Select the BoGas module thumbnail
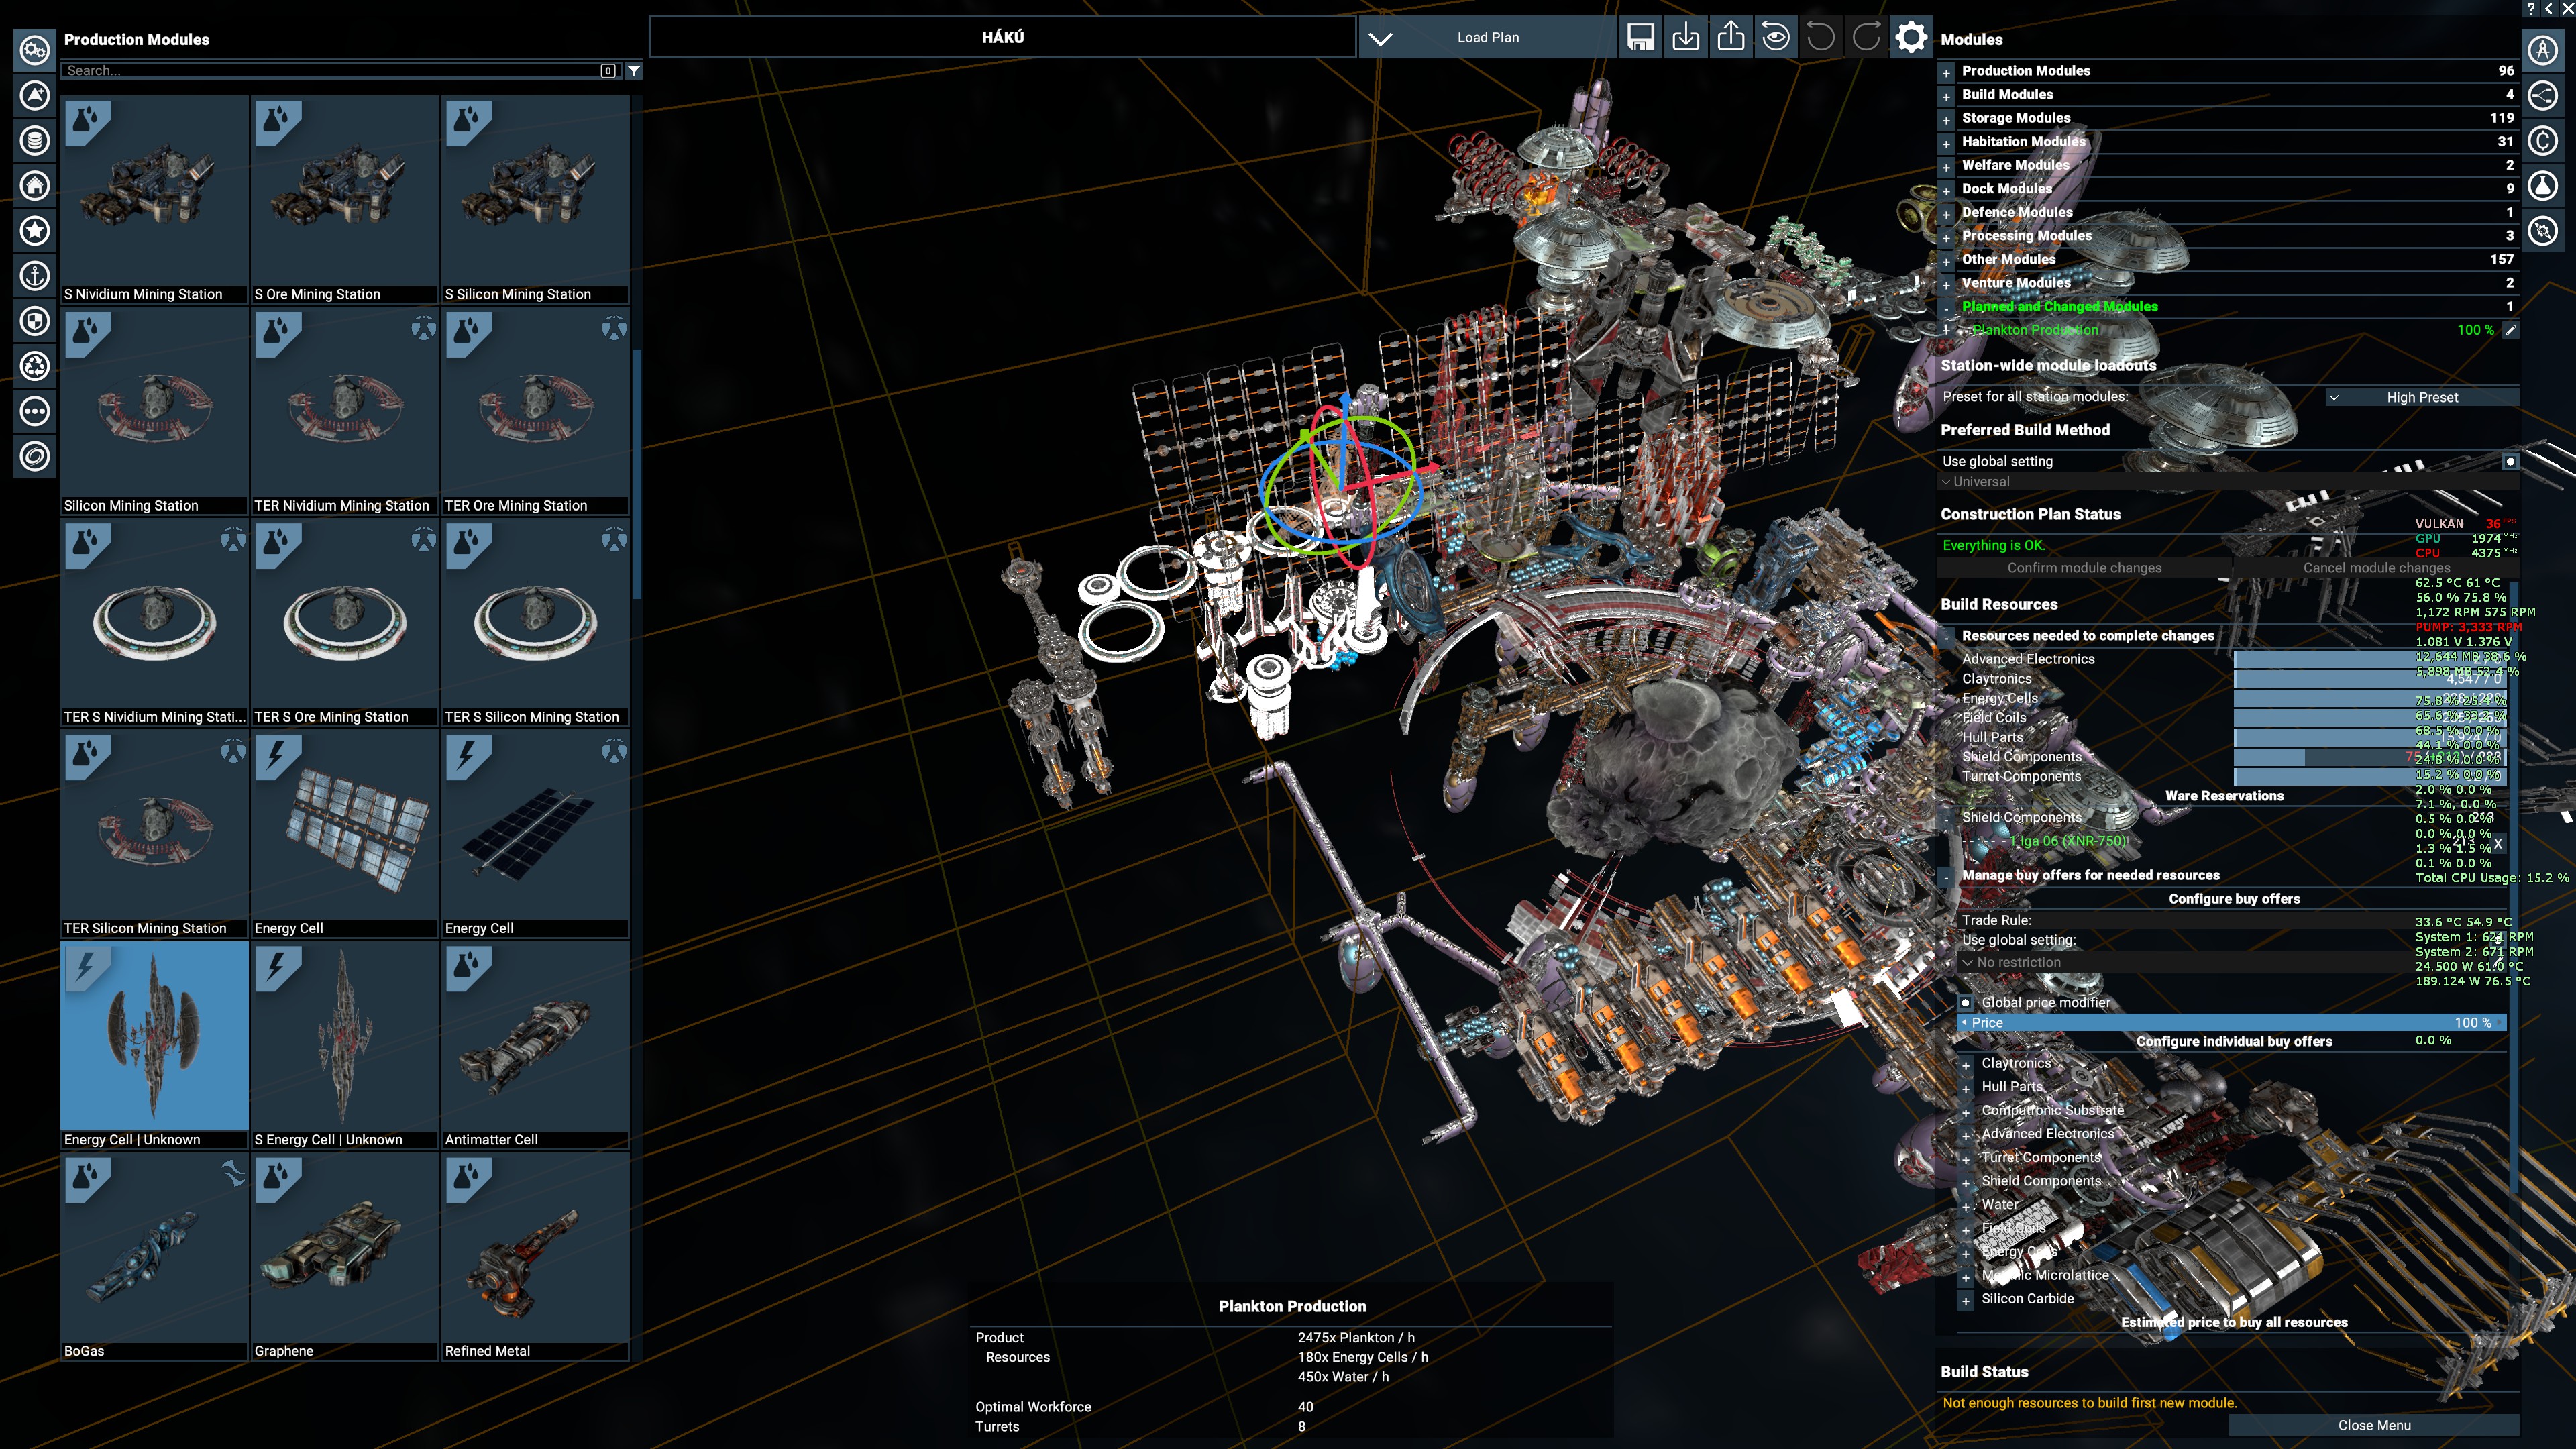2576x1449 pixels. pyautogui.click(x=154, y=1256)
